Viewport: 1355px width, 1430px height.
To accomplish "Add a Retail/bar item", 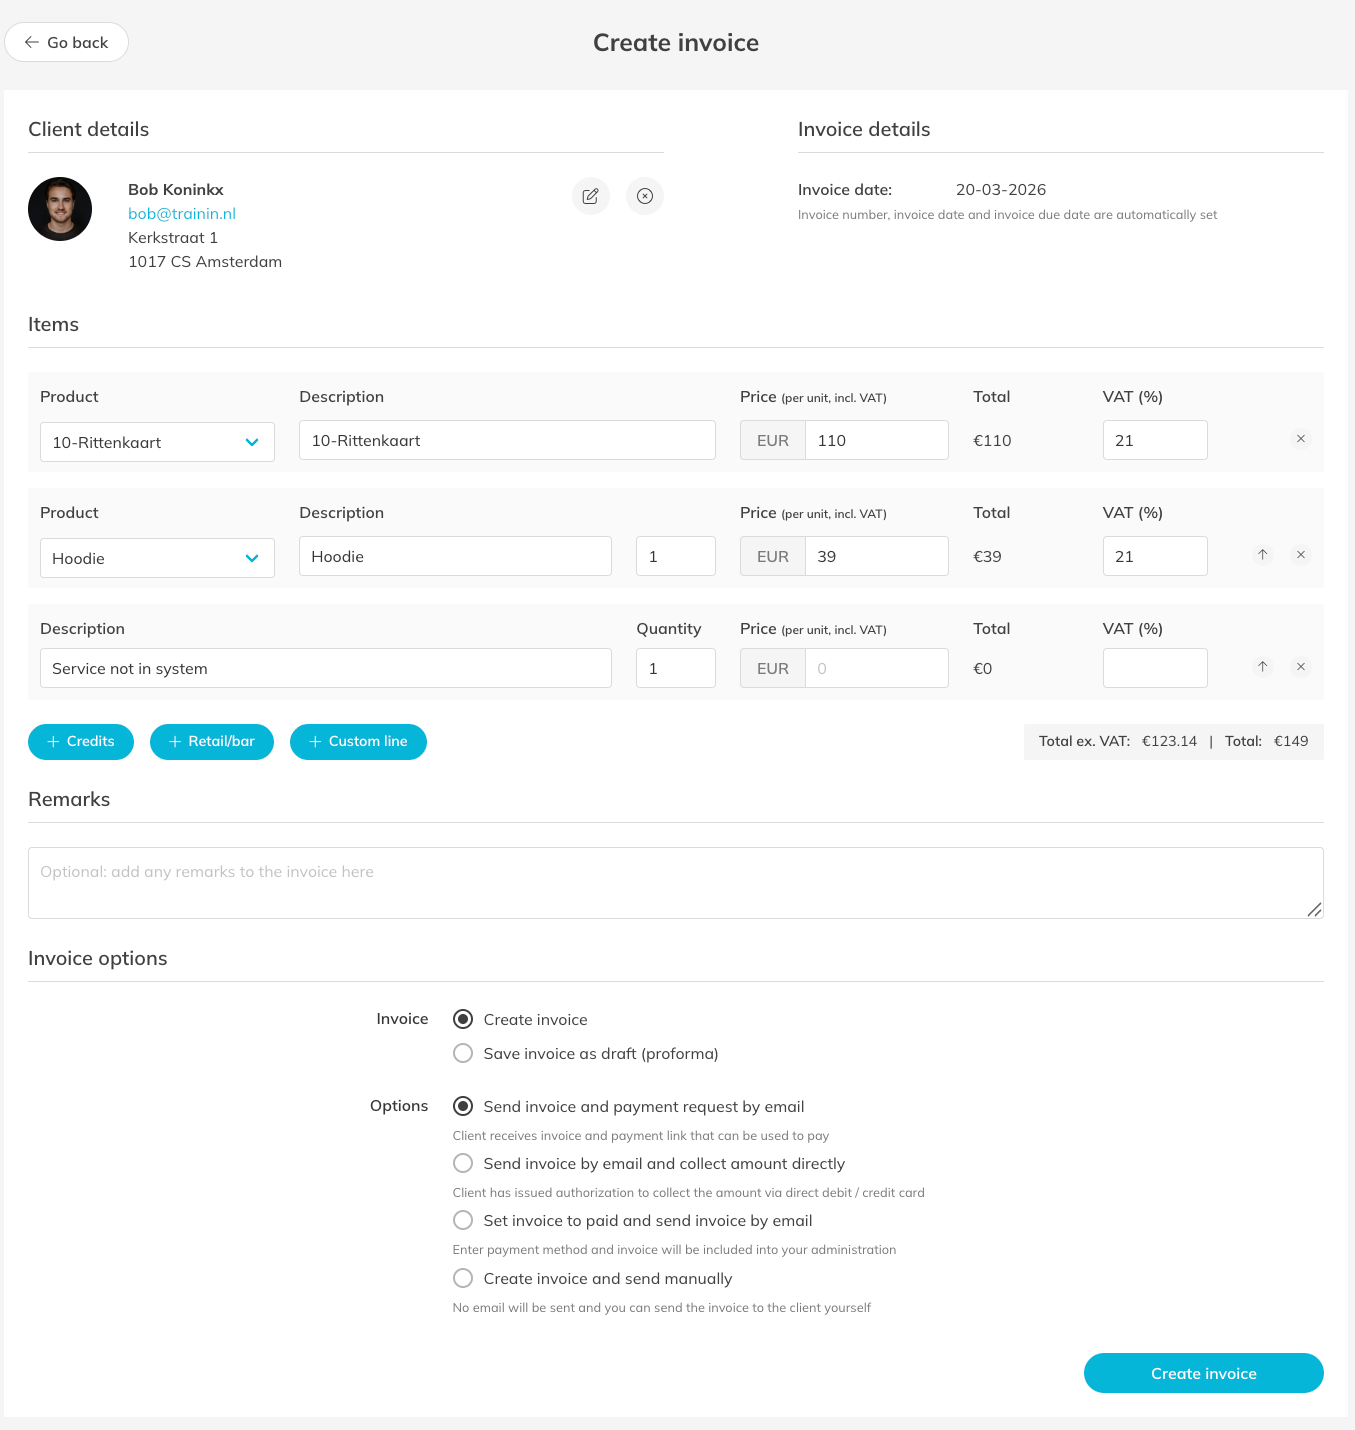I will 212,742.
